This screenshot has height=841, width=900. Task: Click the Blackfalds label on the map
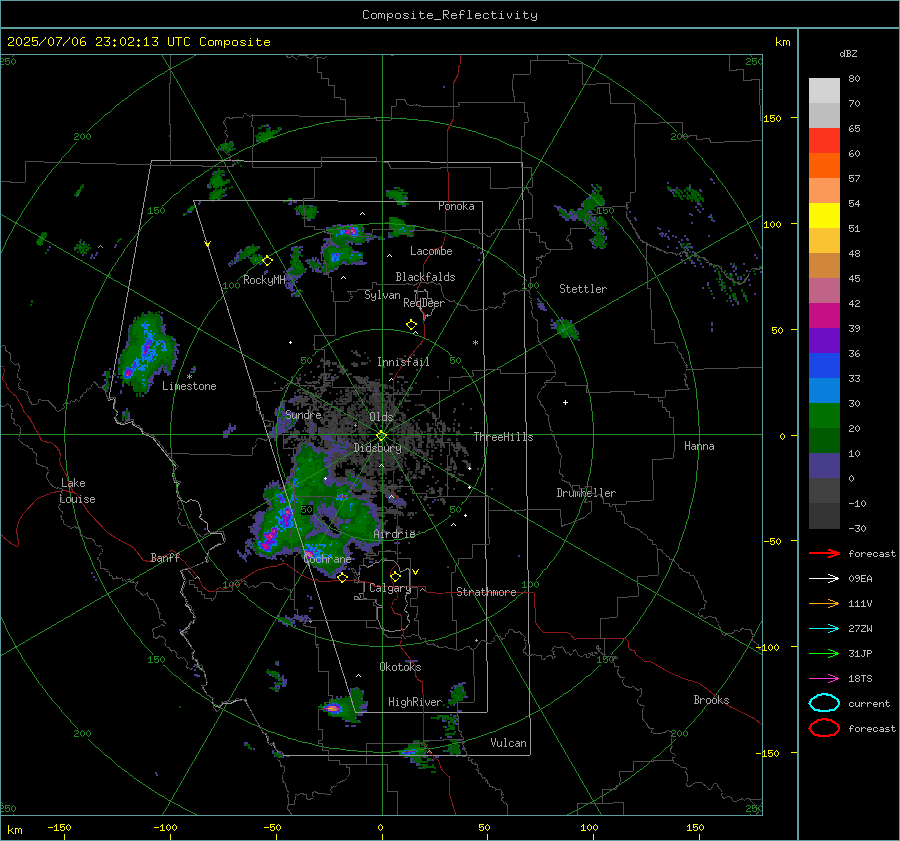pos(425,277)
